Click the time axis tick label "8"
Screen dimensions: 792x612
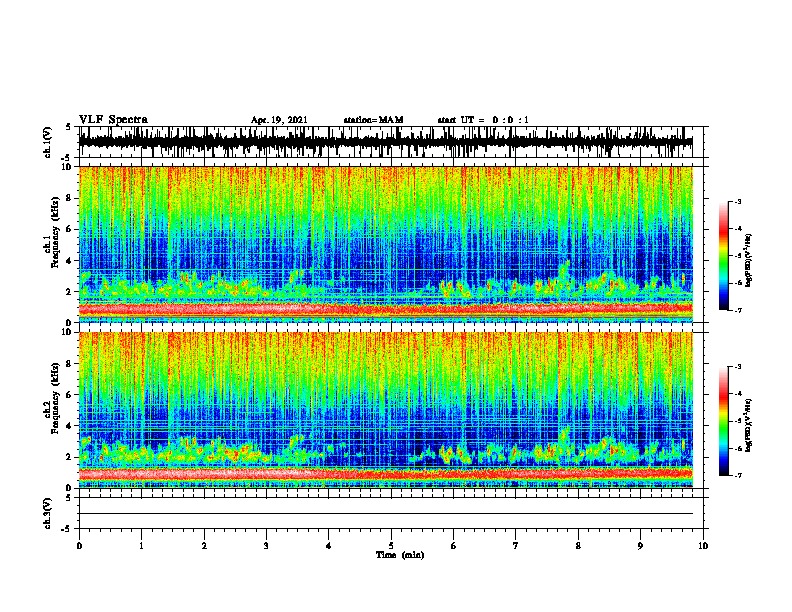pos(578,546)
